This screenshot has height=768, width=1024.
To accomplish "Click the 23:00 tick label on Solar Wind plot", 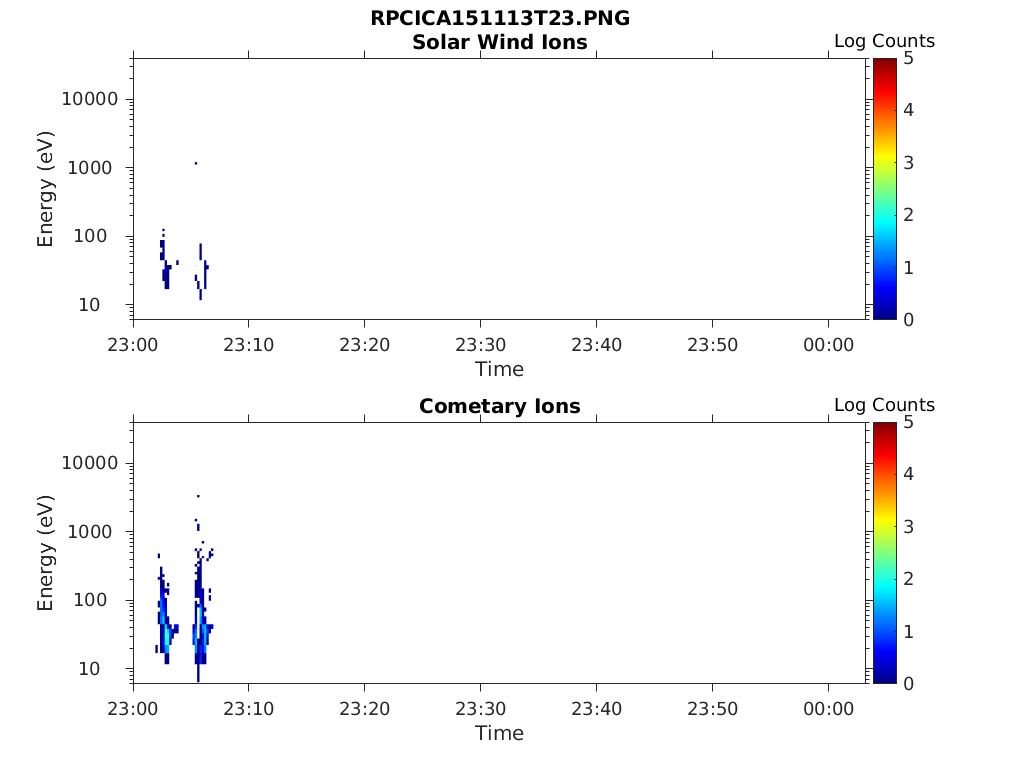I will pyautogui.click(x=133, y=345).
